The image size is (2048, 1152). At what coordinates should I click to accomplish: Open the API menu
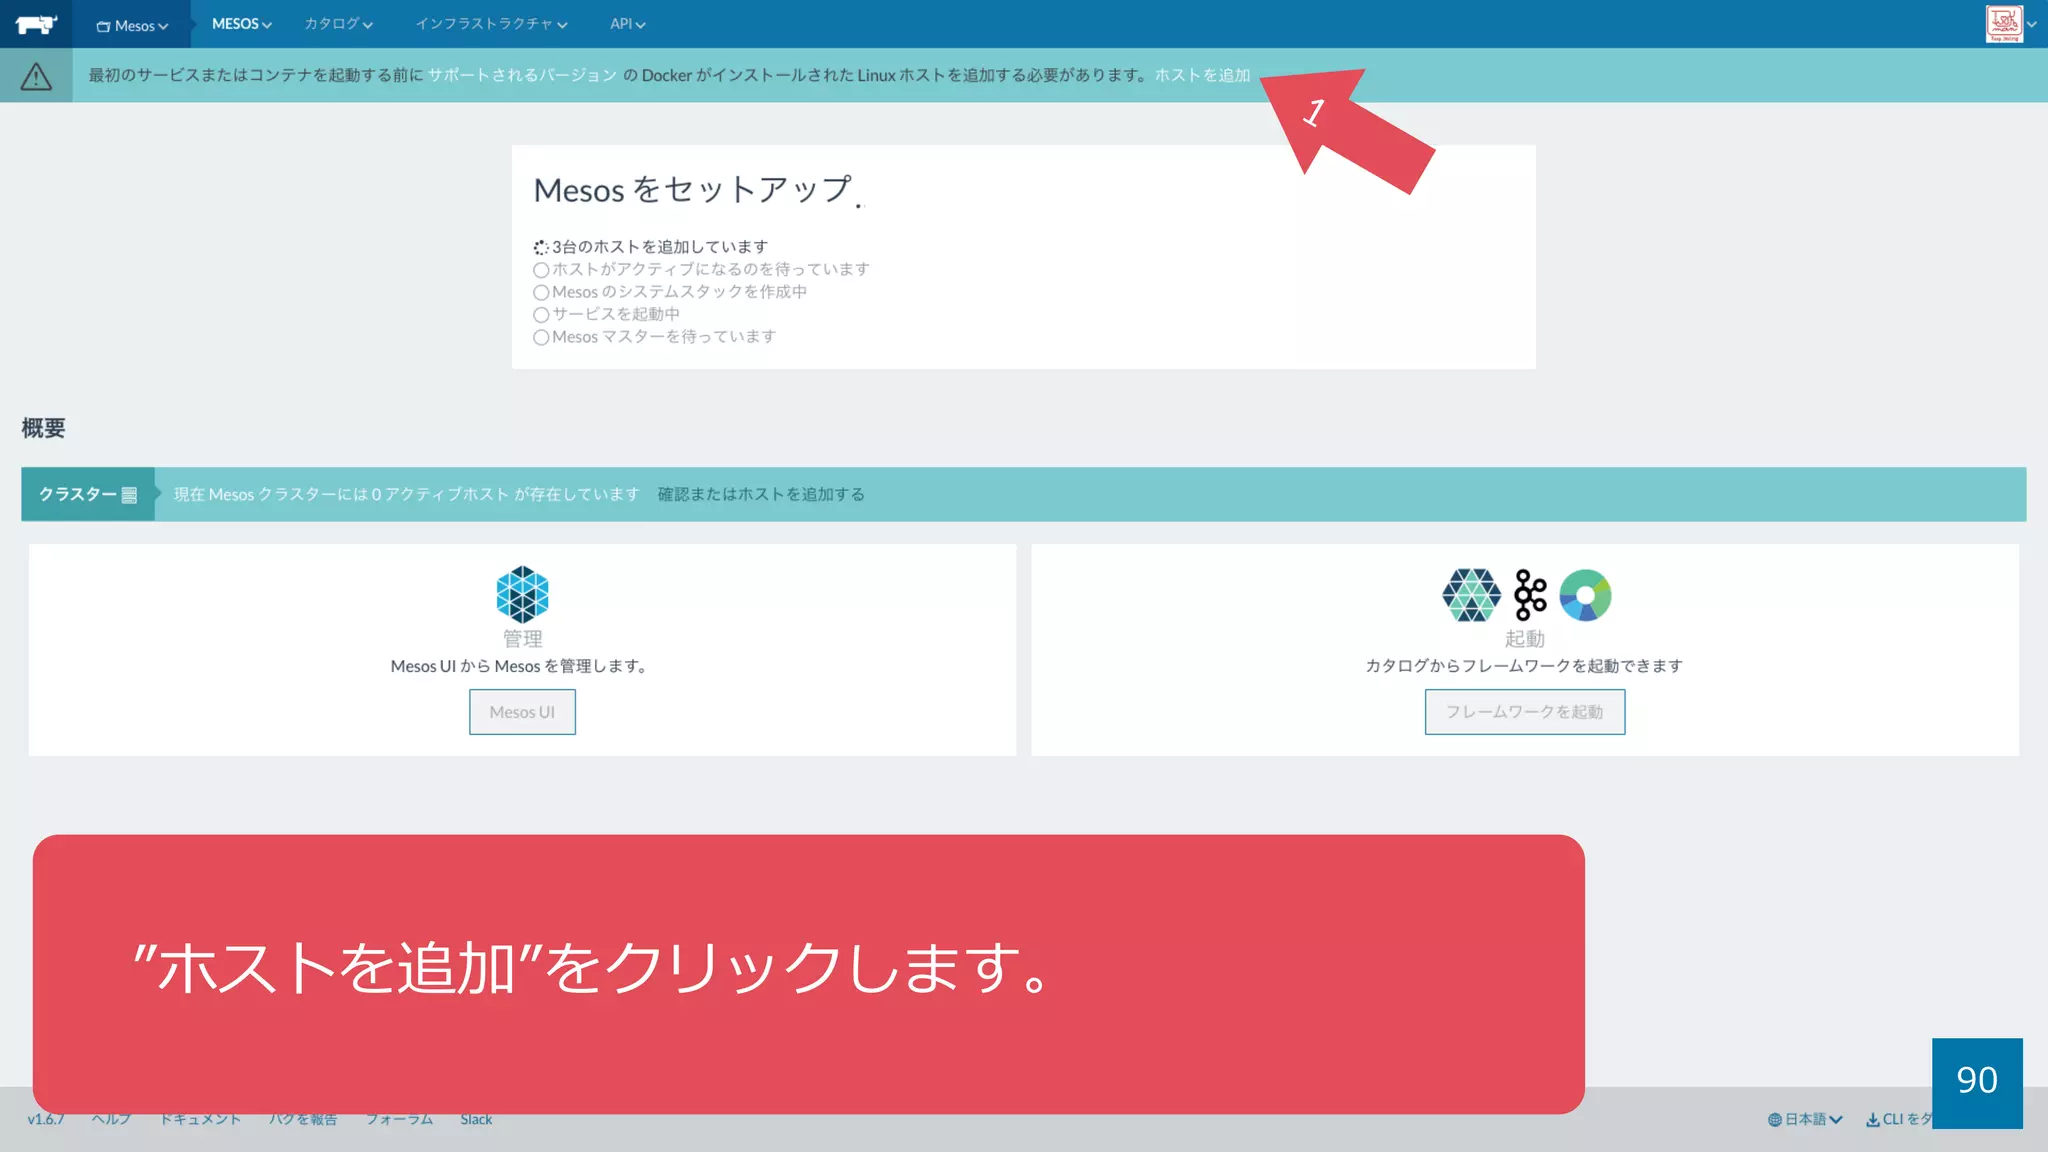pyautogui.click(x=628, y=24)
